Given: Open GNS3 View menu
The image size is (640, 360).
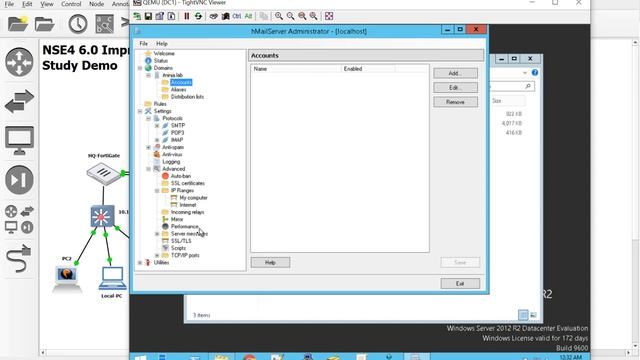Looking at the screenshot, I should [x=47, y=4].
